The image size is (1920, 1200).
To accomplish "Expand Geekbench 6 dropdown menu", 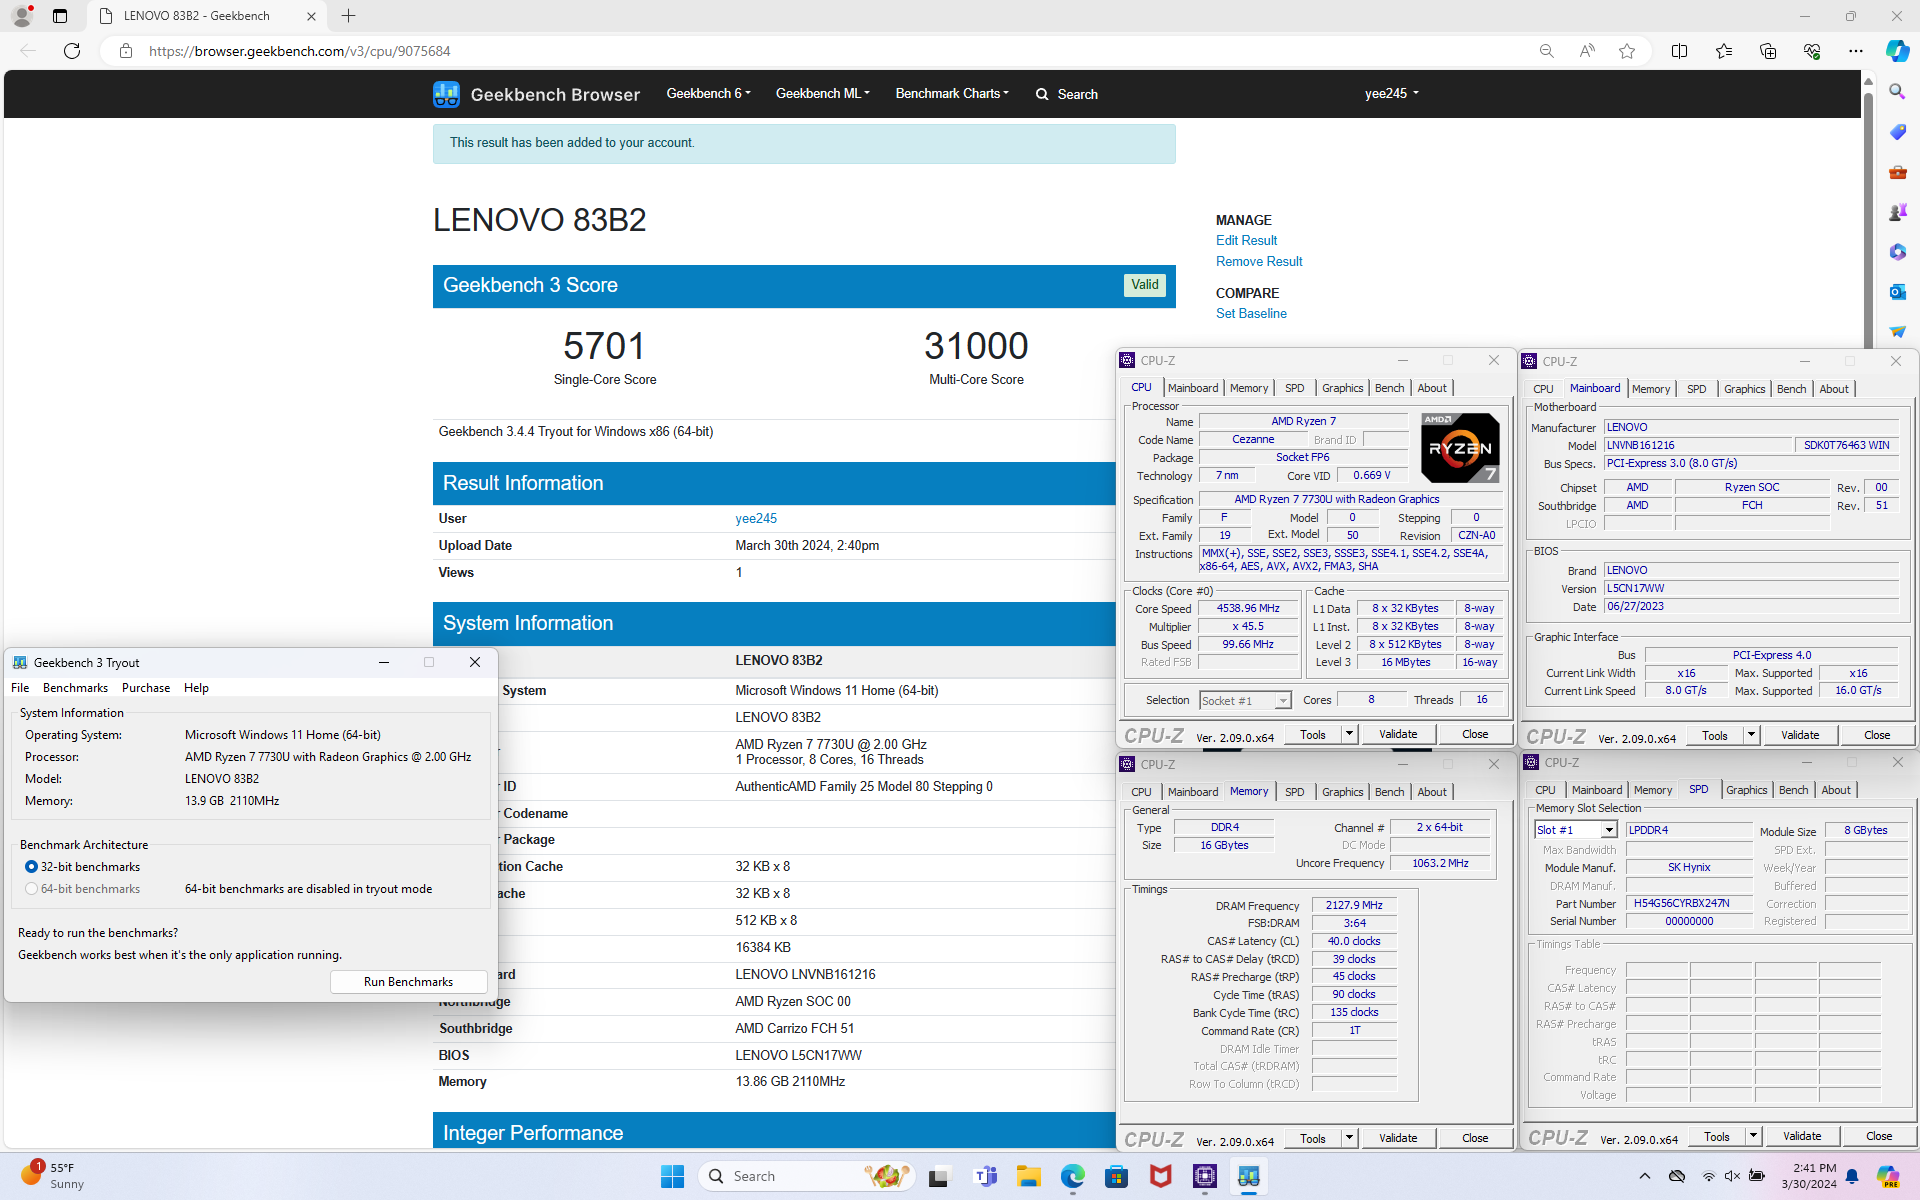I will [x=708, y=93].
